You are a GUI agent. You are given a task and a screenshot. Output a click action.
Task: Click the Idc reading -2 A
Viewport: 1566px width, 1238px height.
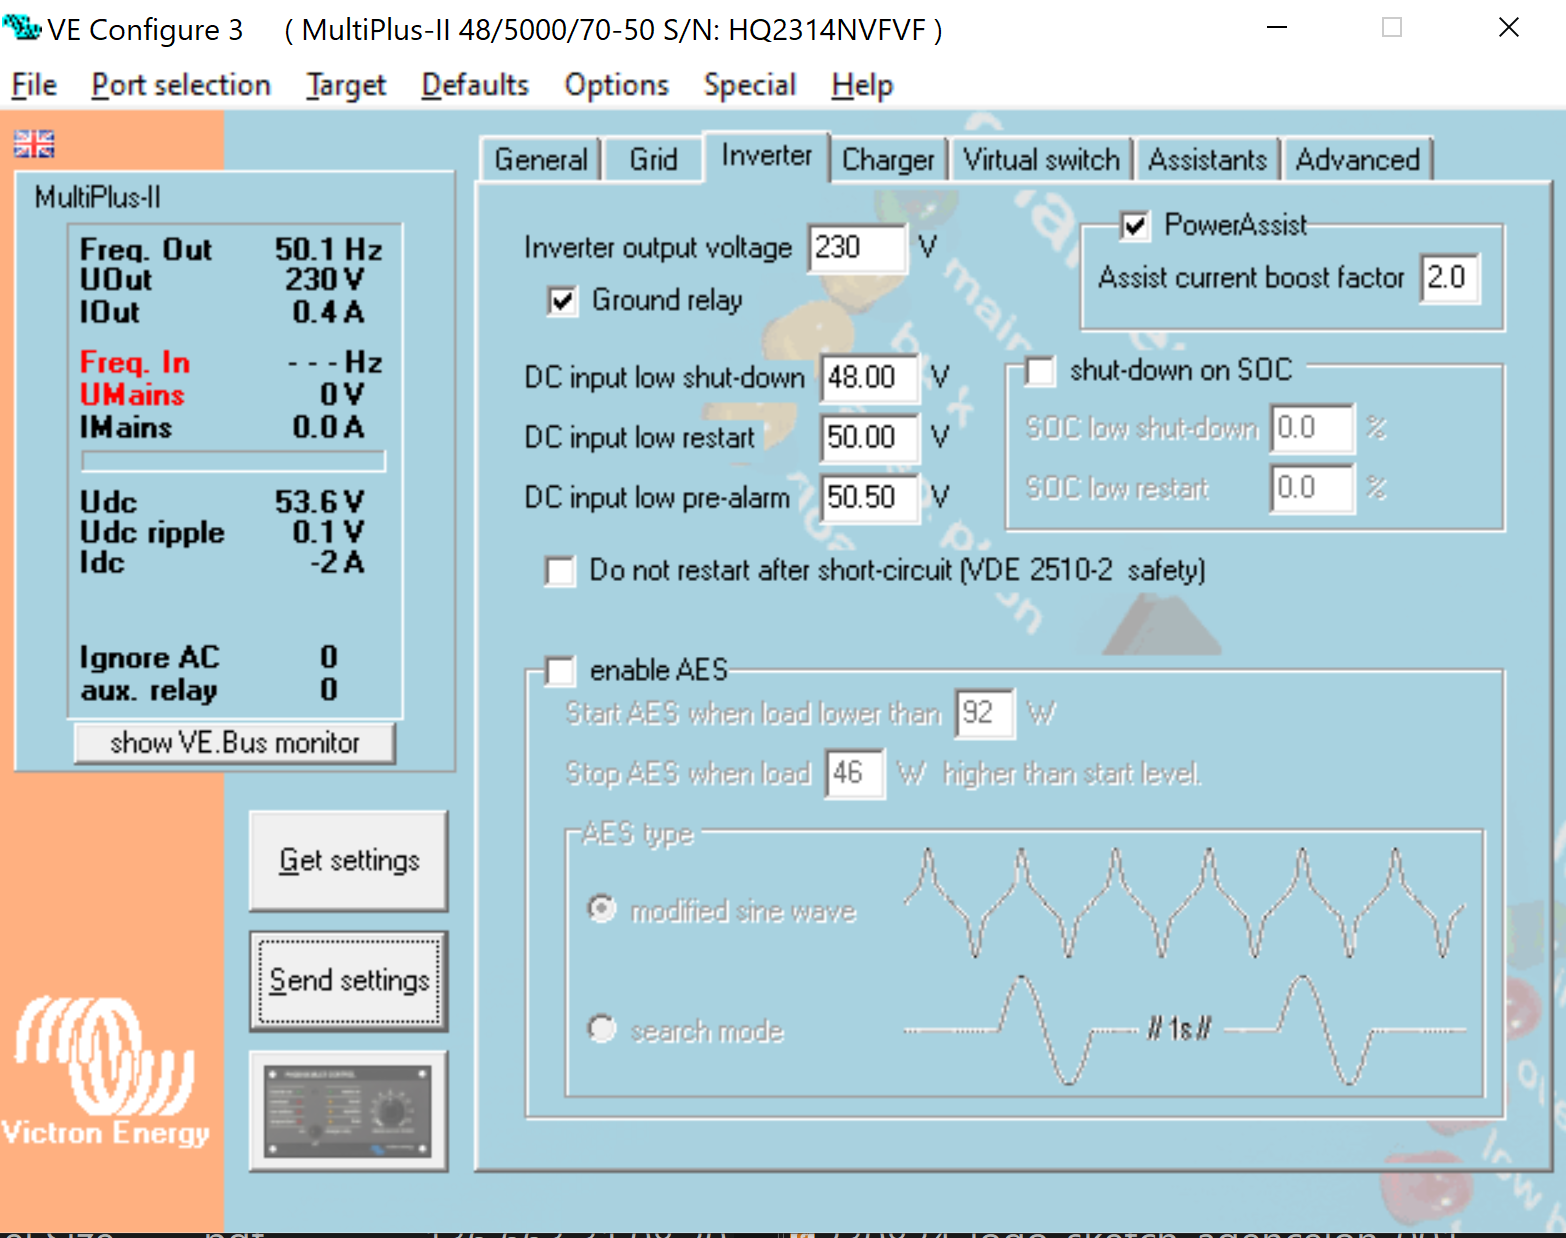pos(337,562)
